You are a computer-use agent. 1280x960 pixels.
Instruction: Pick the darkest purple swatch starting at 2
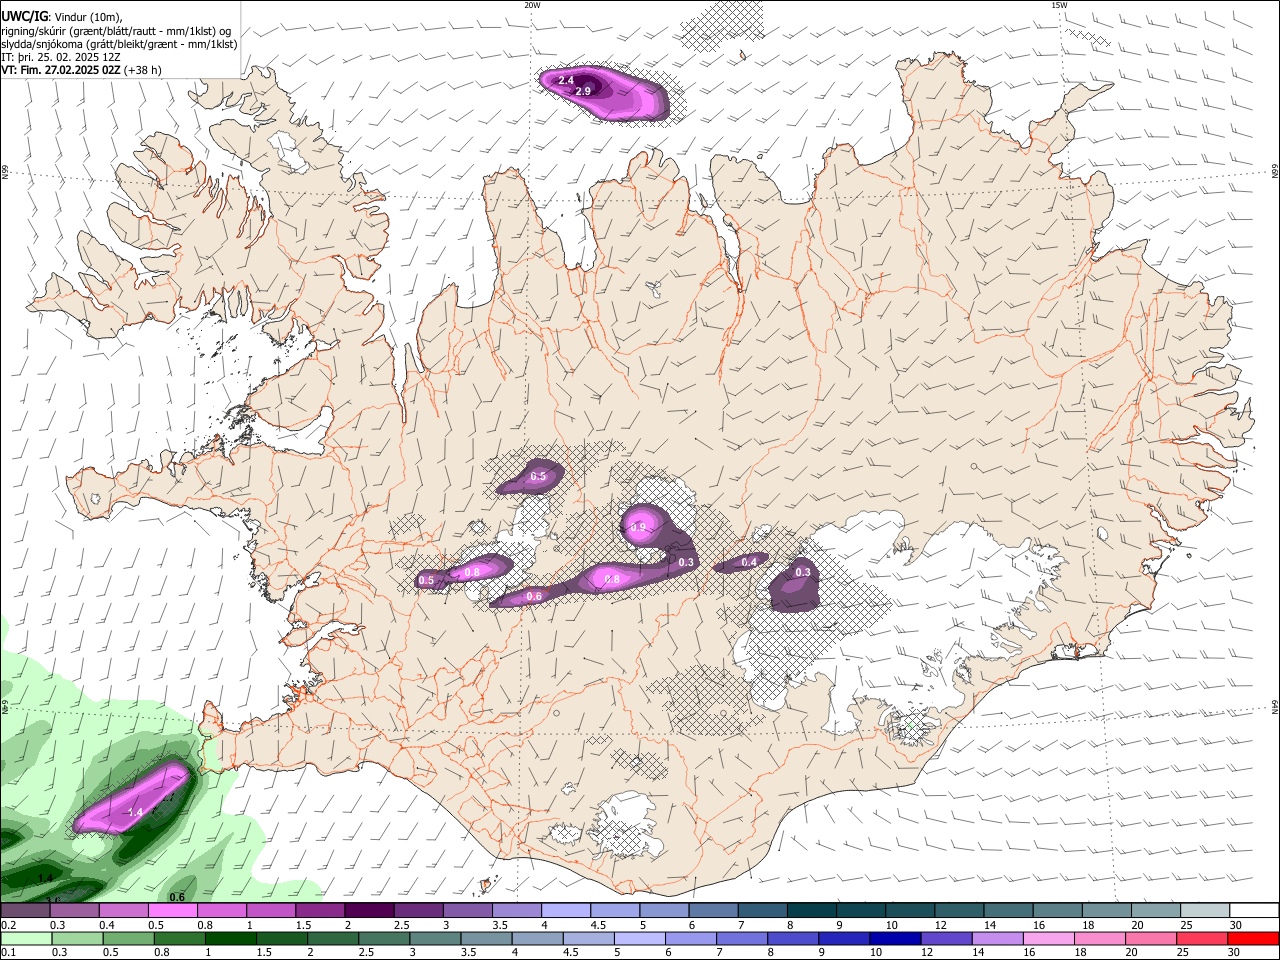(367, 910)
